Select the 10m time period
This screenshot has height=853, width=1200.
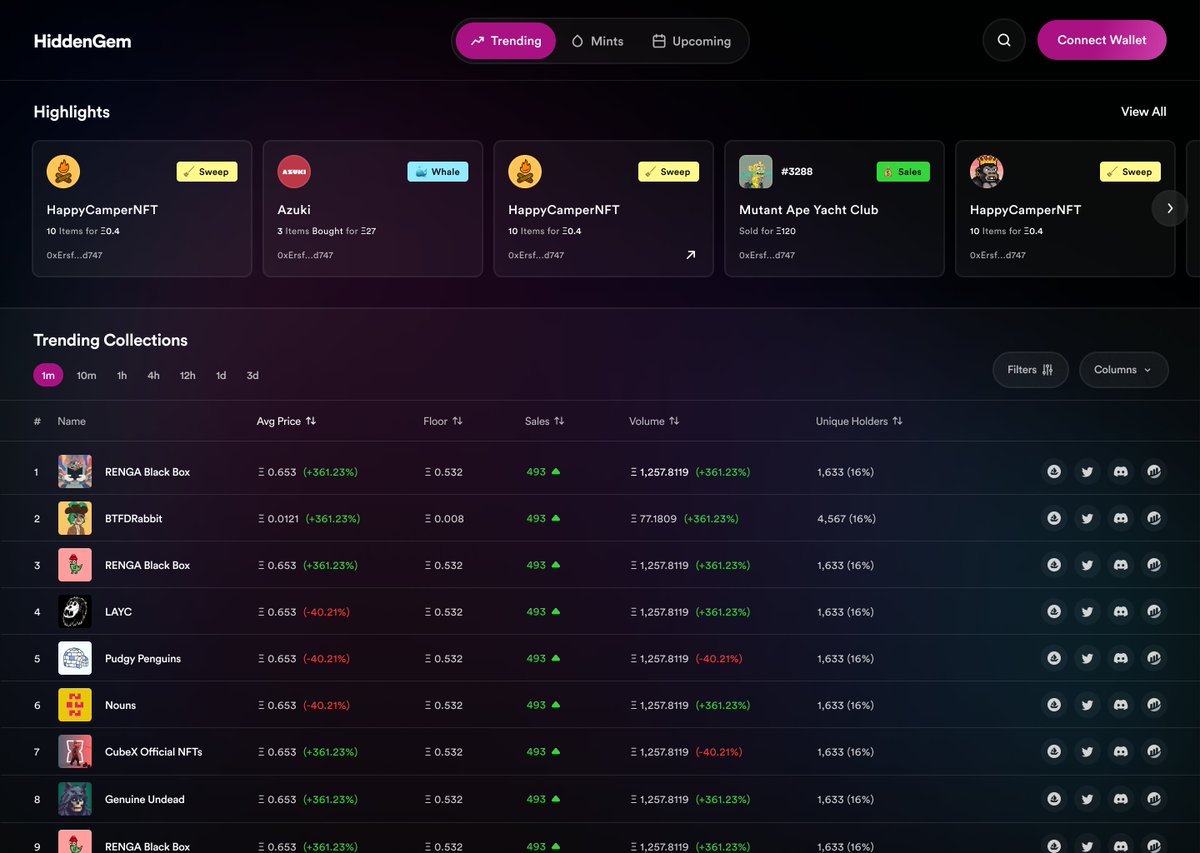tap(87, 375)
